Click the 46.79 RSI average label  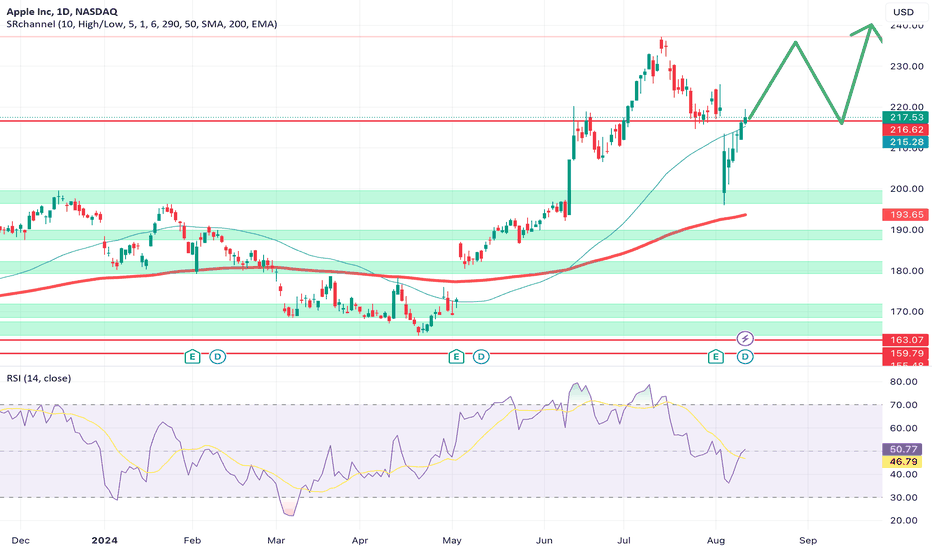(903, 461)
